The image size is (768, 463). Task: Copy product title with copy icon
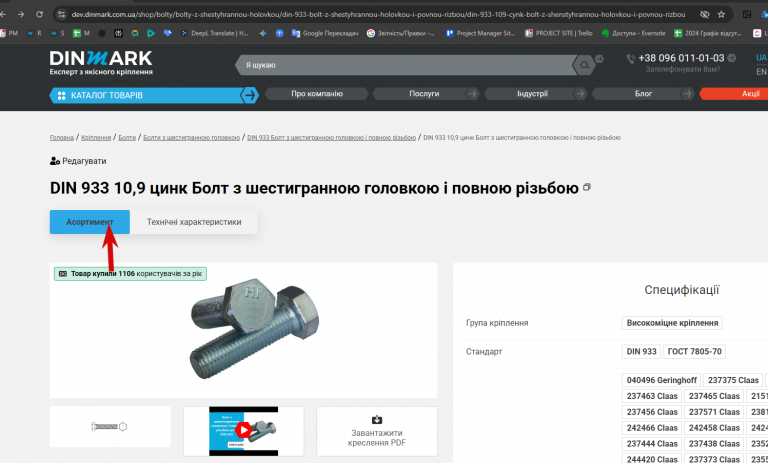pyautogui.click(x=587, y=187)
